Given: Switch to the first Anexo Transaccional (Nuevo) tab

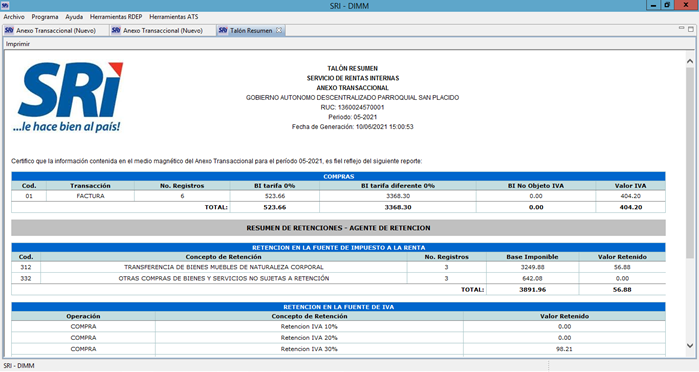Looking at the screenshot, I should tap(55, 30).
